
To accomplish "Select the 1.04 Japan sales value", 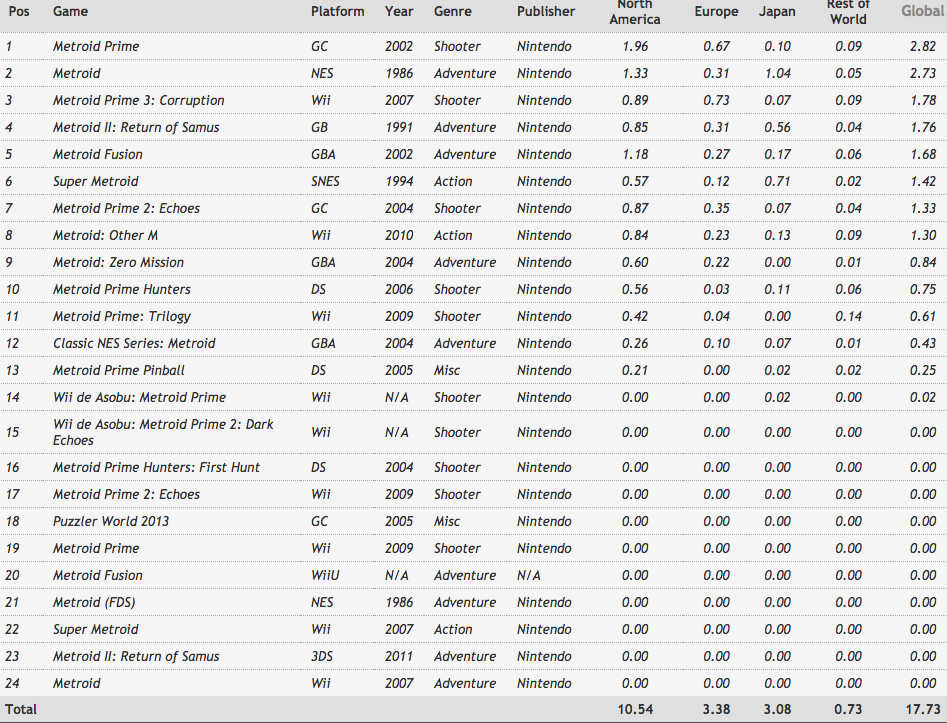I will point(777,74).
